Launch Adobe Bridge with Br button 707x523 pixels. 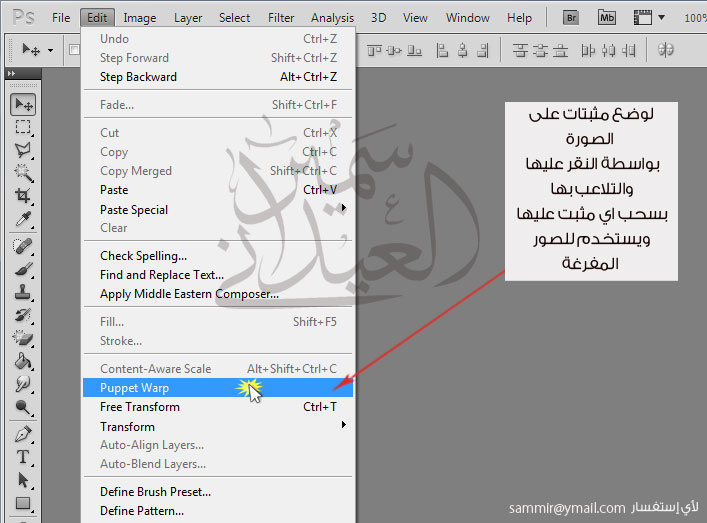pyautogui.click(x=571, y=18)
